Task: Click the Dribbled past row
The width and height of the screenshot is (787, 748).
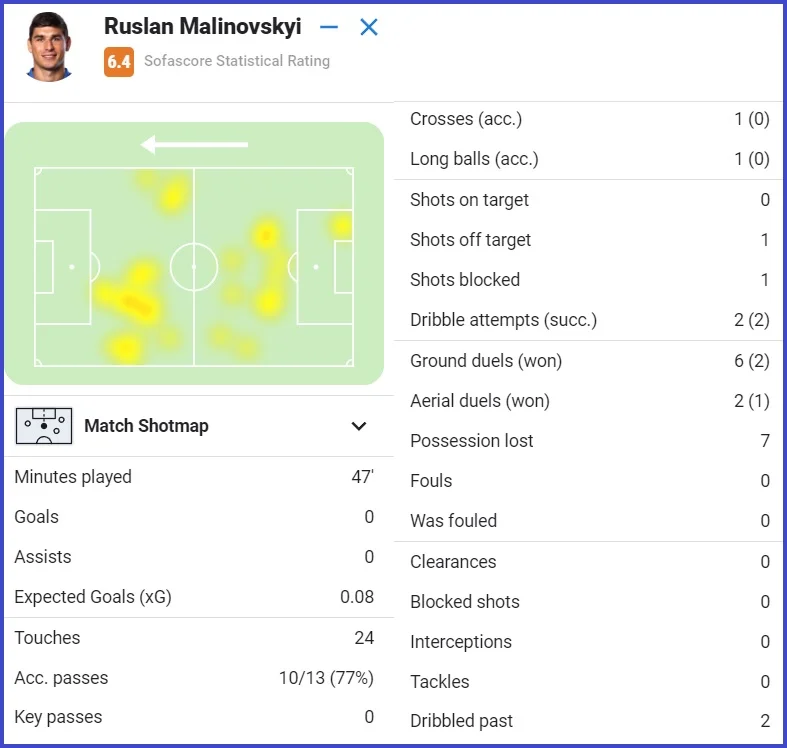Action: (x=589, y=721)
